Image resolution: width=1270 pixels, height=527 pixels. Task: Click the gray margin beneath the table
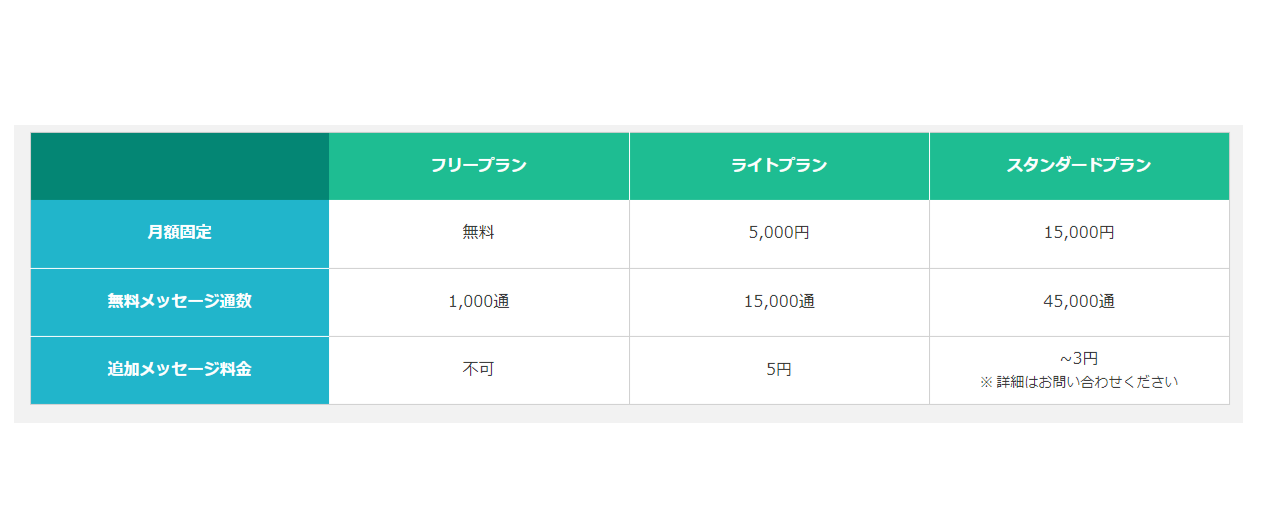[x=628, y=414]
